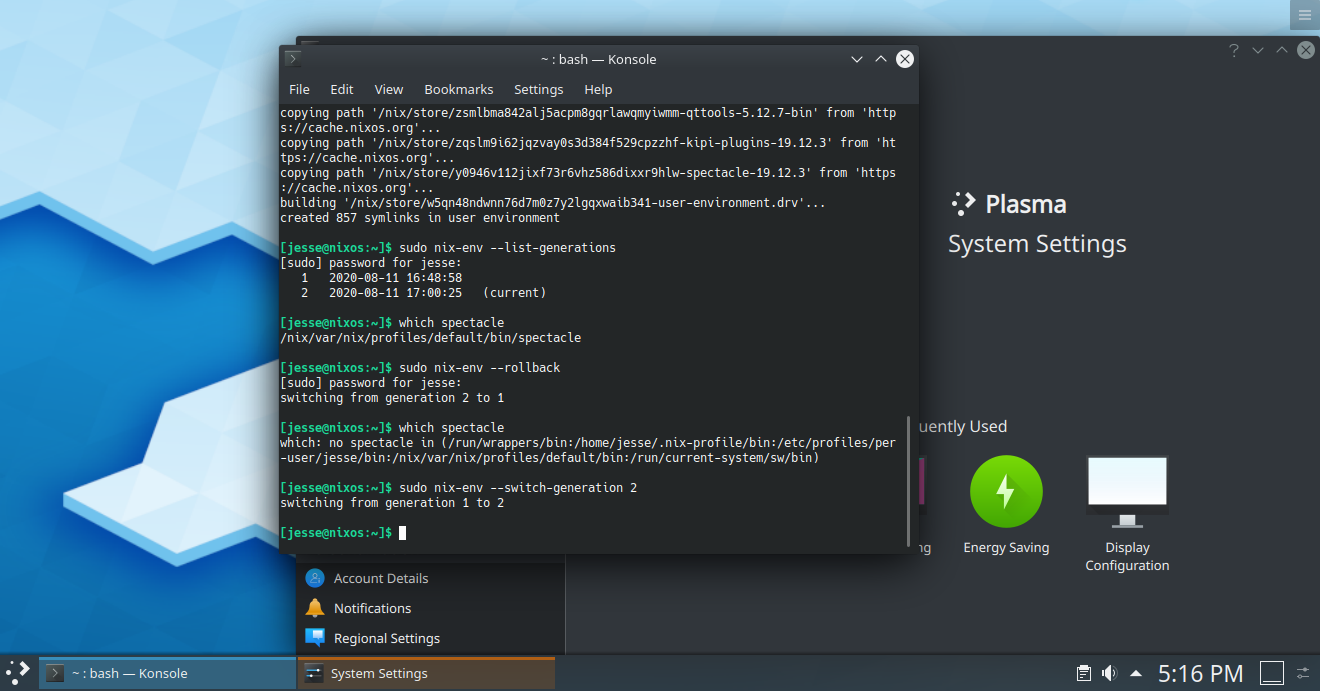Click the terminal cursor at the last prompt

402,533
